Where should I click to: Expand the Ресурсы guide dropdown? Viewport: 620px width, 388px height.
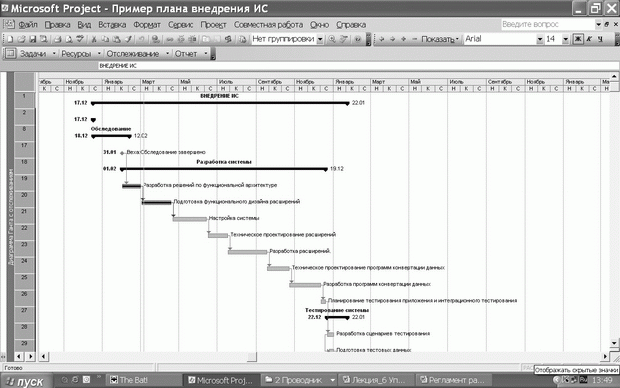99,53
